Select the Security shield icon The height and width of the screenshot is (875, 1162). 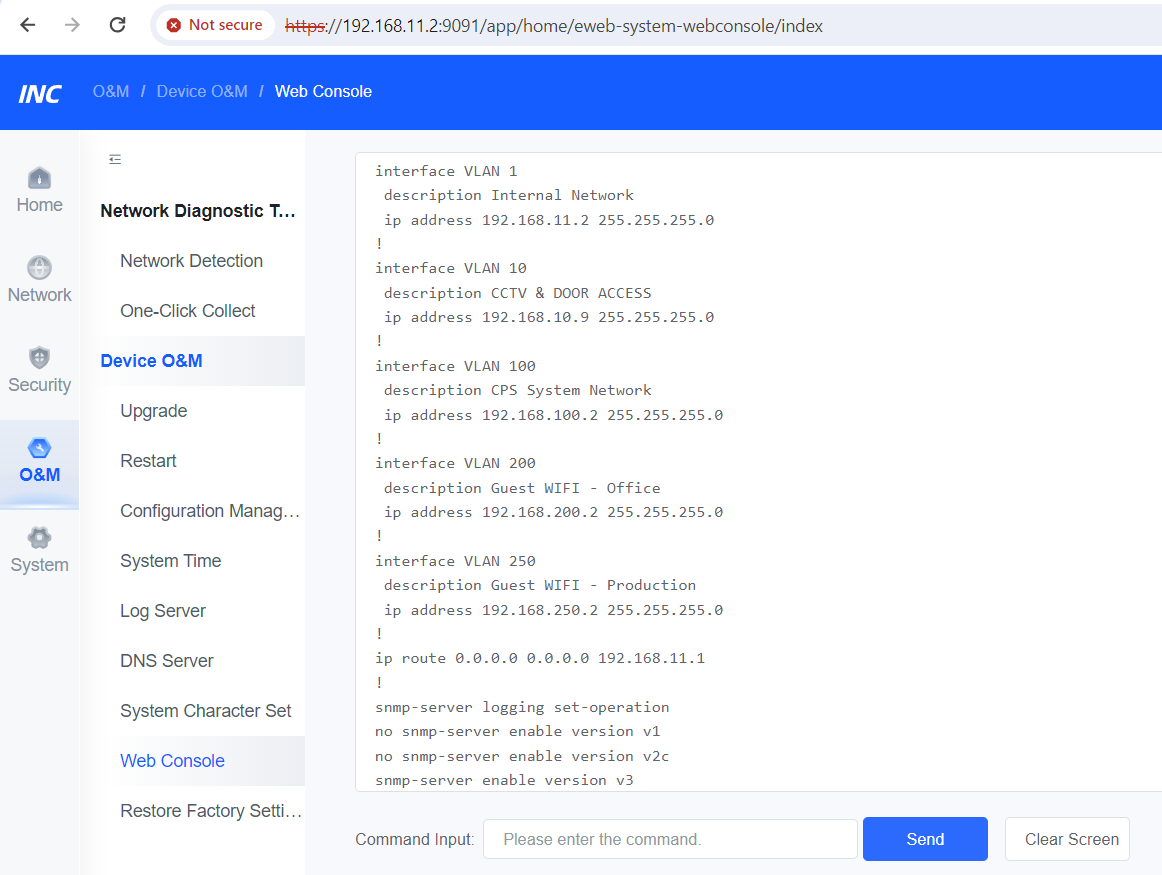tap(39, 358)
